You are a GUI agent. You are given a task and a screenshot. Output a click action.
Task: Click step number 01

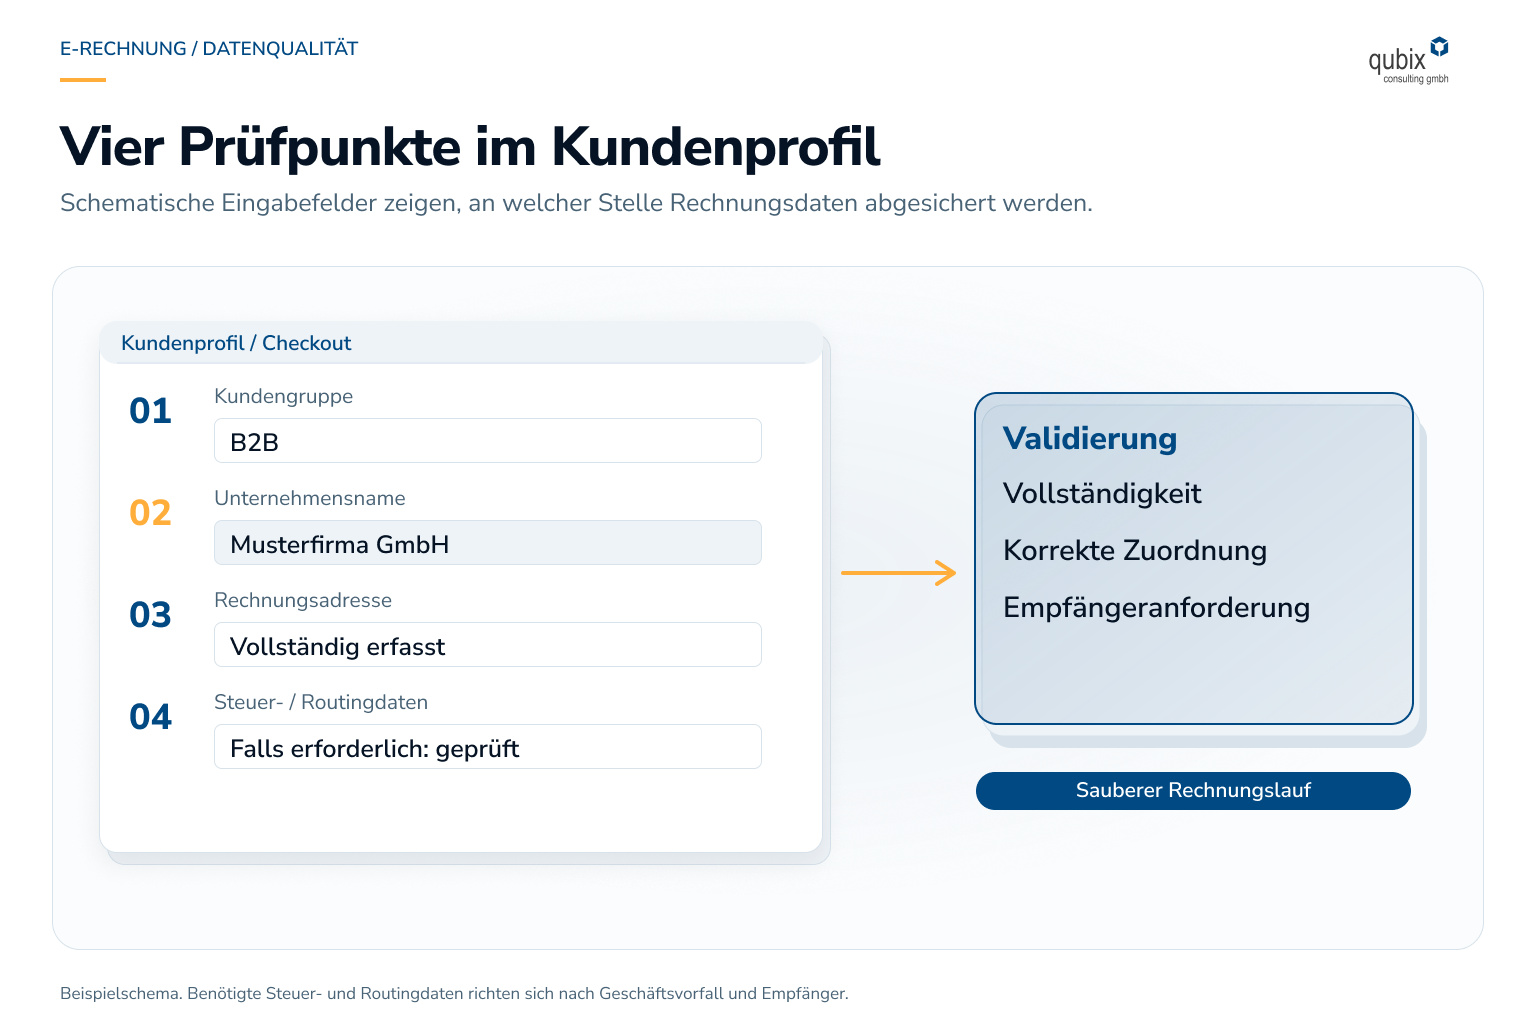coord(151,411)
